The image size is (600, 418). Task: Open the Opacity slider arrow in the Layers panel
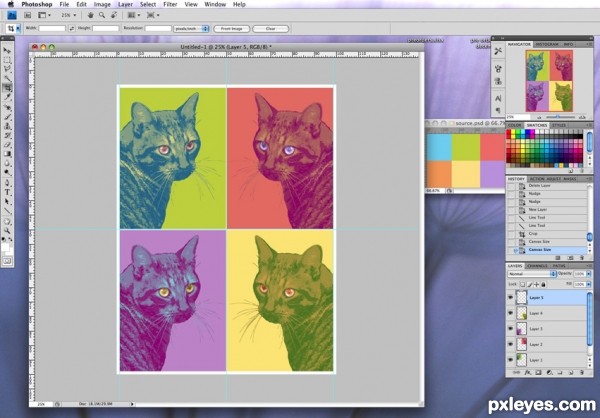click(x=589, y=274)
